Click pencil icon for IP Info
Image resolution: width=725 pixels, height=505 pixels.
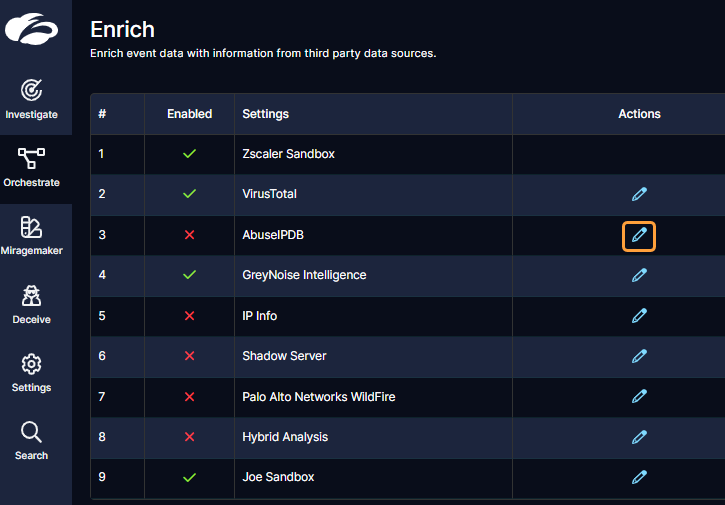tap(639, 316)
